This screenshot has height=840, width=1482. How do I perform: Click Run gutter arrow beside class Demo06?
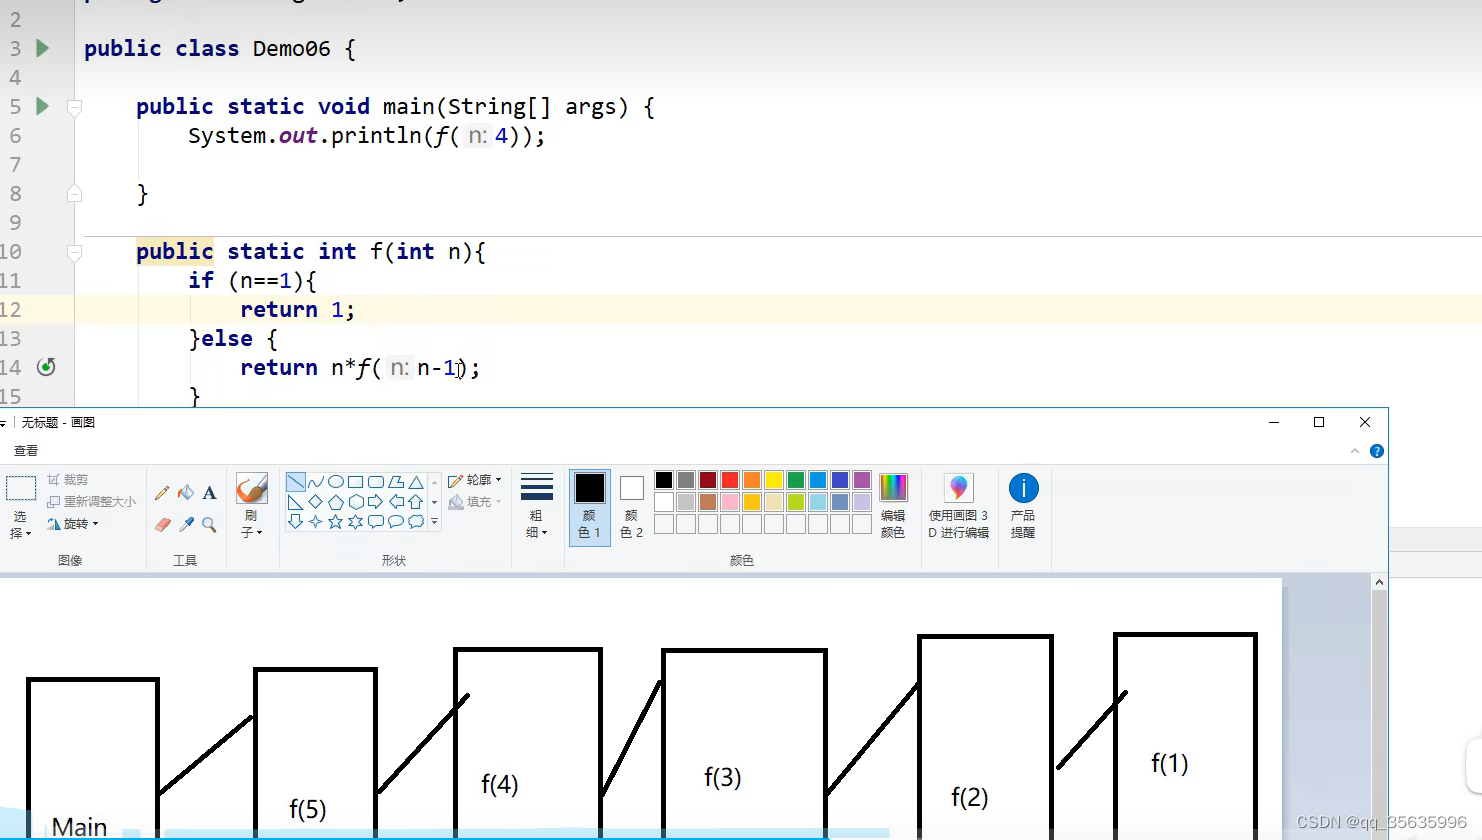[x=42, y=48]
